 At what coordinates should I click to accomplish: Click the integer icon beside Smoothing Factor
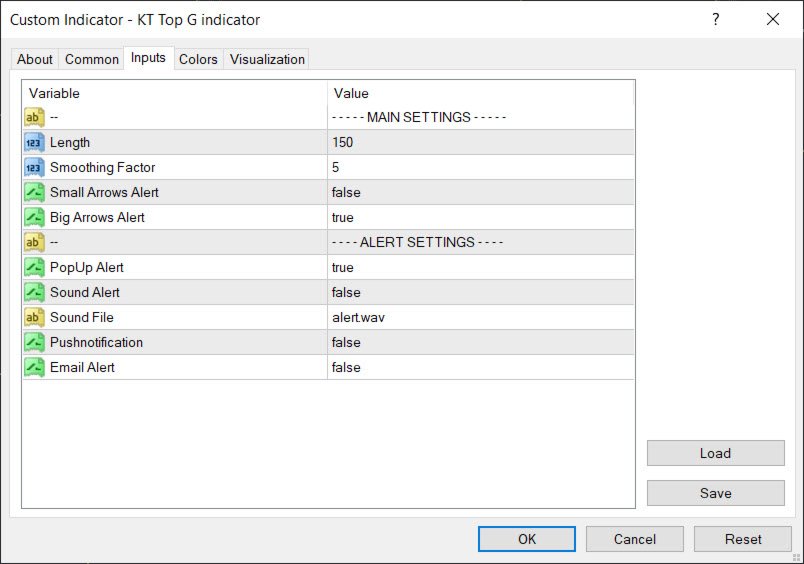click(33, 167)
